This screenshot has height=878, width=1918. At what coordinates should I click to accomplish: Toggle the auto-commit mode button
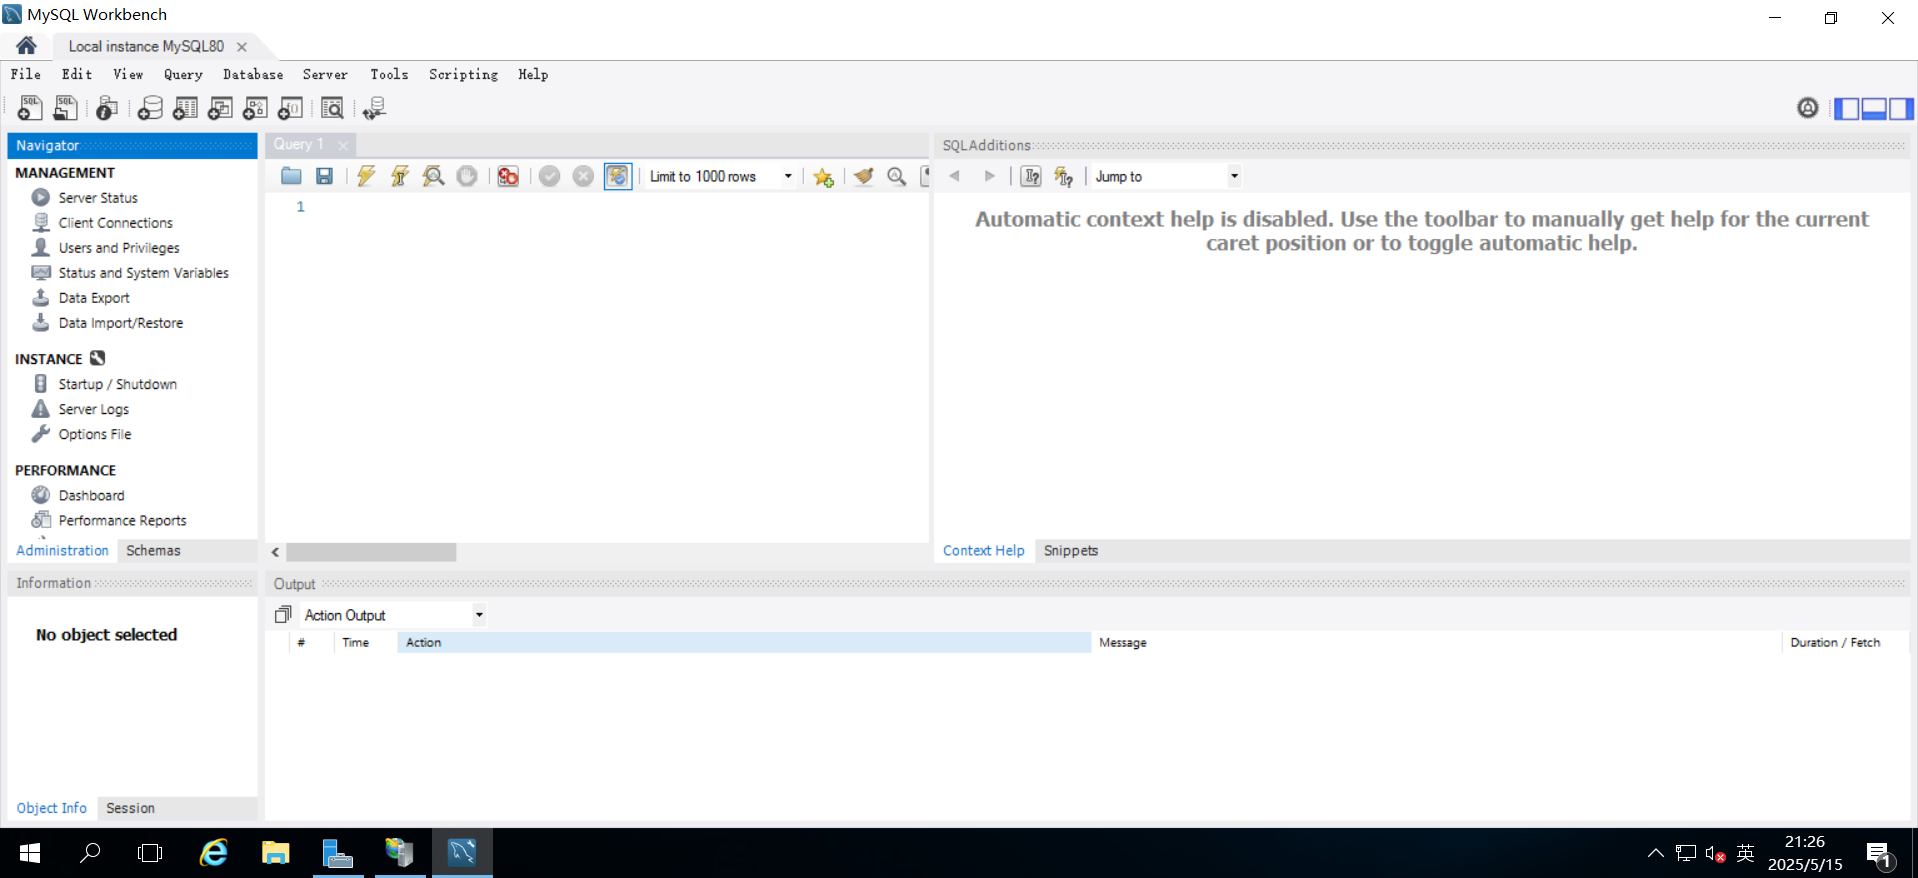click(x=618, y=176)
